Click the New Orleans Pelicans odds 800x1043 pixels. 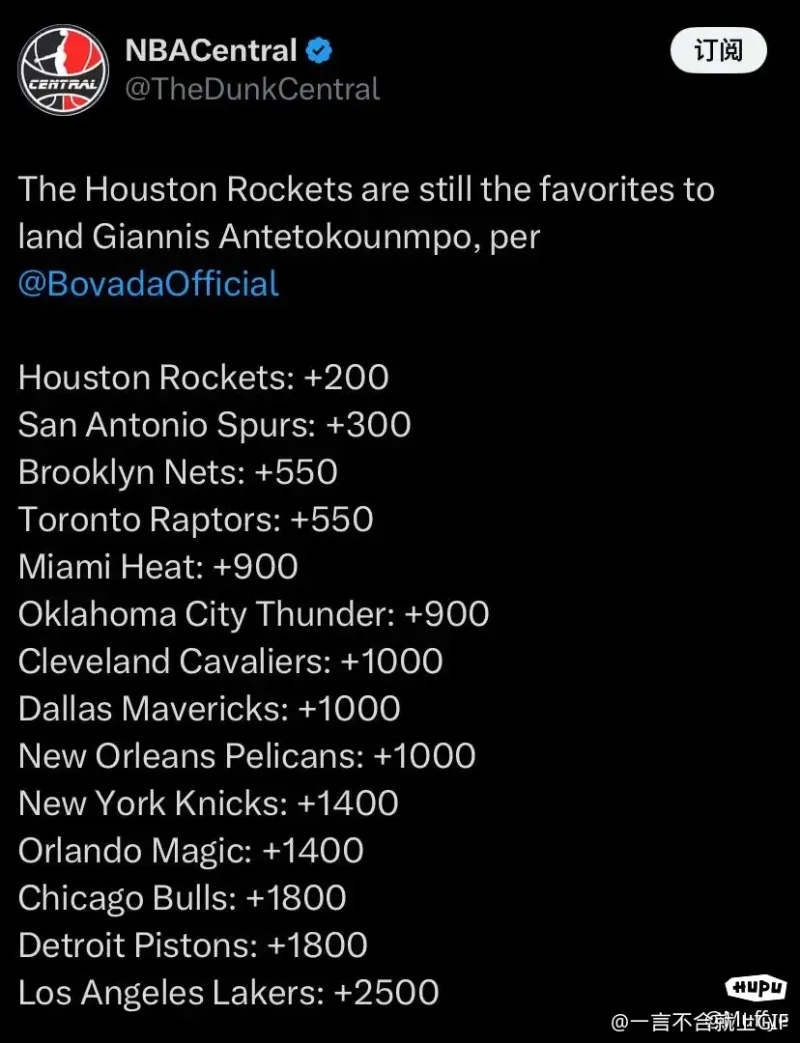pos(247,756)
